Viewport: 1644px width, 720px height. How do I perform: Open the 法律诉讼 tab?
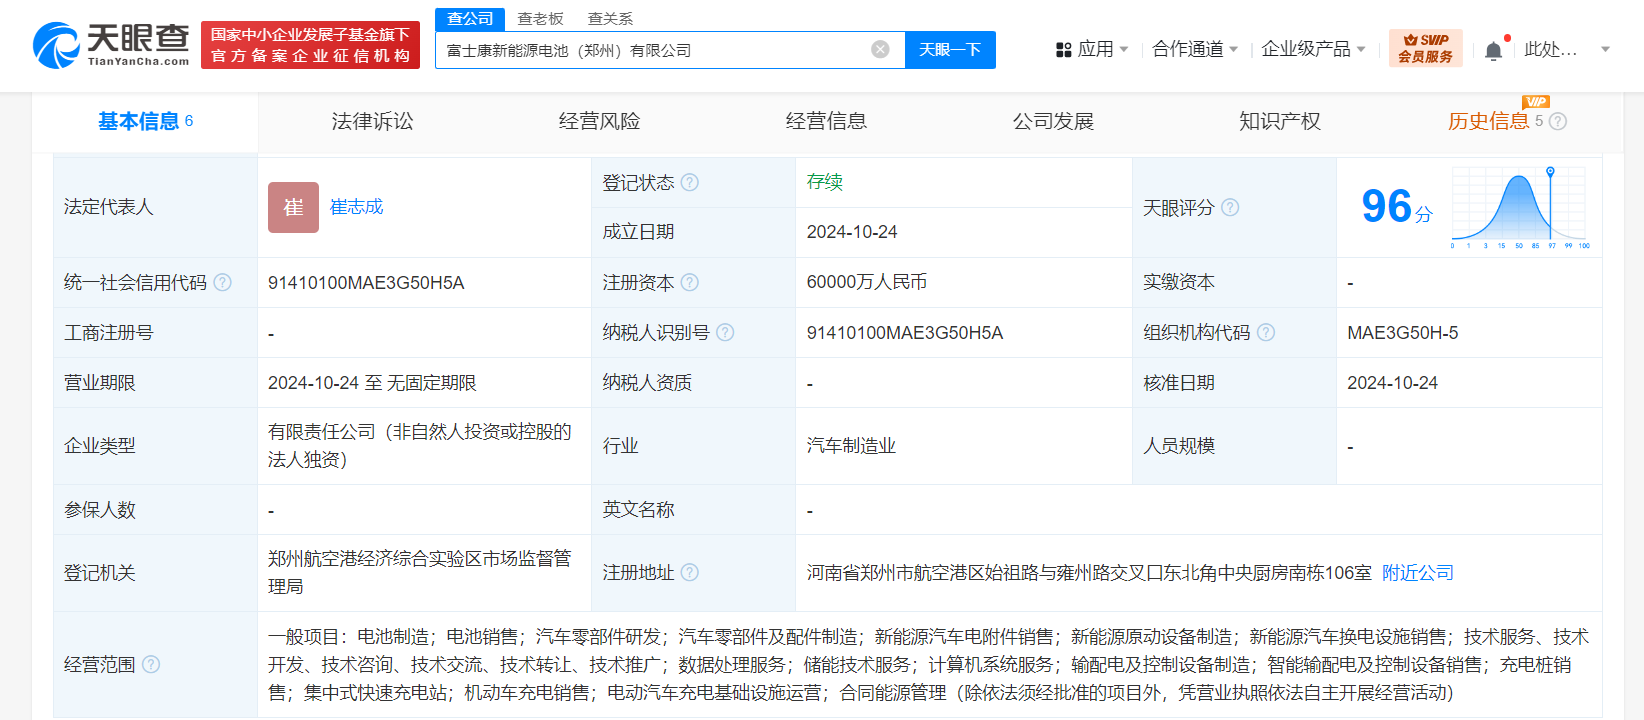[x=372, y=121]
